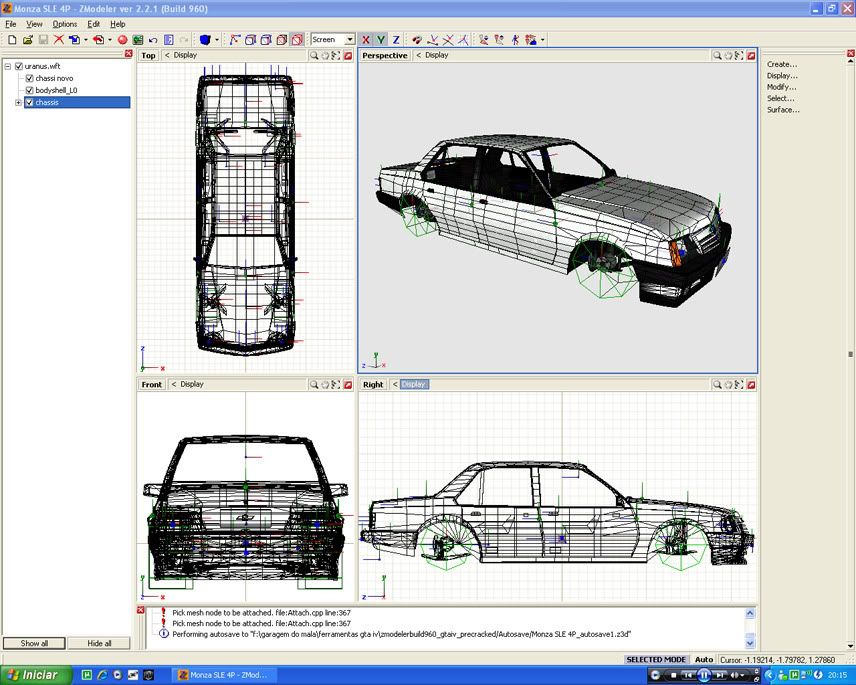Pause playback in the media player toolbar
Viewport: 856px width, 685px height.
[x=704, y=675]
